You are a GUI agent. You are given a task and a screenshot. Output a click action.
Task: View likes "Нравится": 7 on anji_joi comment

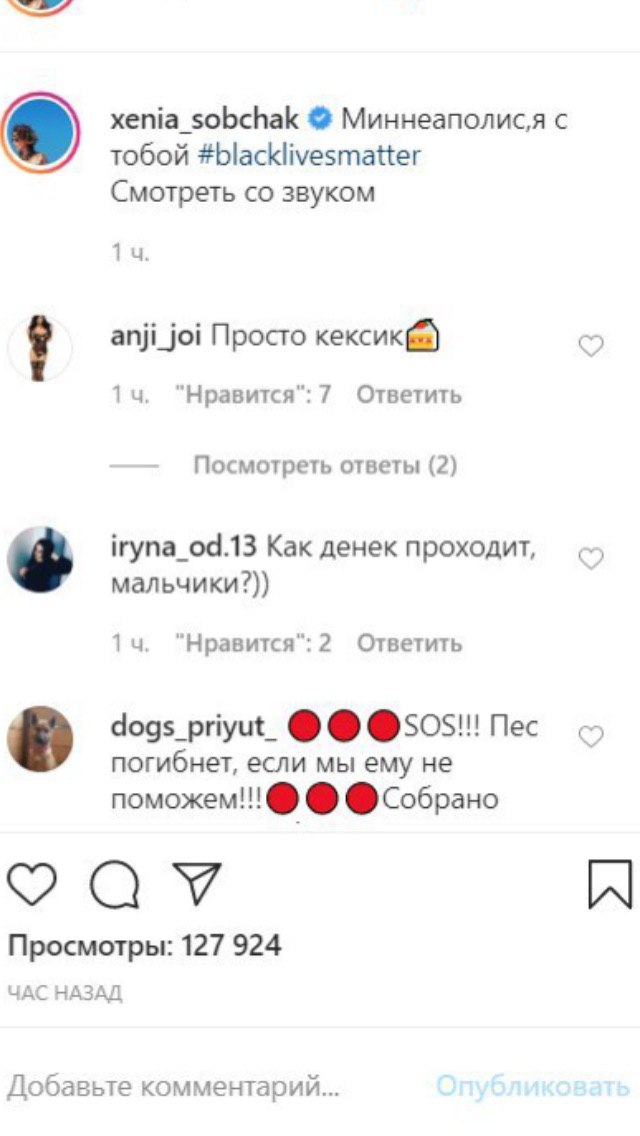point(253,395)
